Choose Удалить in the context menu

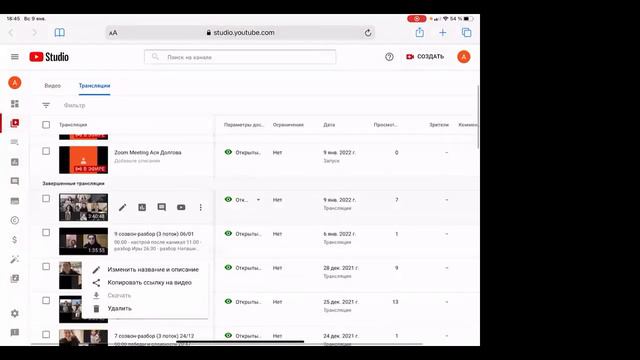(x=145, y=308)
